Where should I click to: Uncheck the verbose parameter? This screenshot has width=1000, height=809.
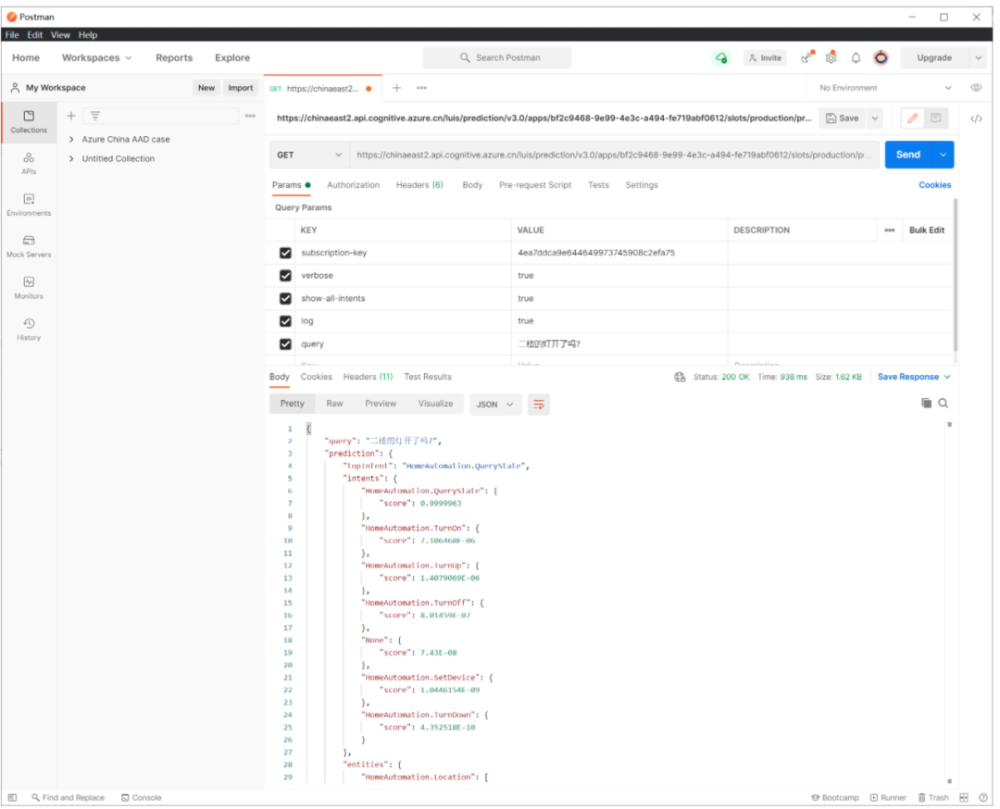pyautogui.click(x=285, y=275)
